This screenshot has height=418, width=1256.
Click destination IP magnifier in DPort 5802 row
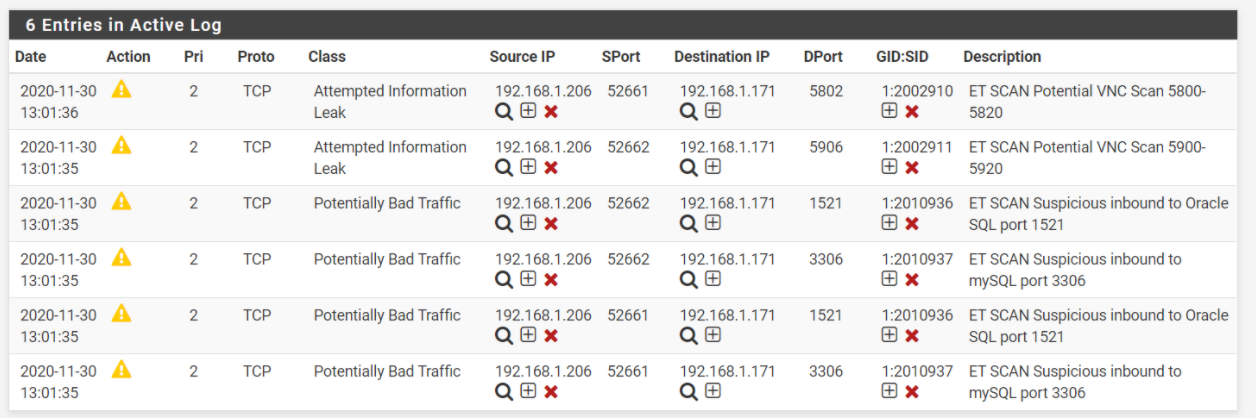tap(689, 111)
